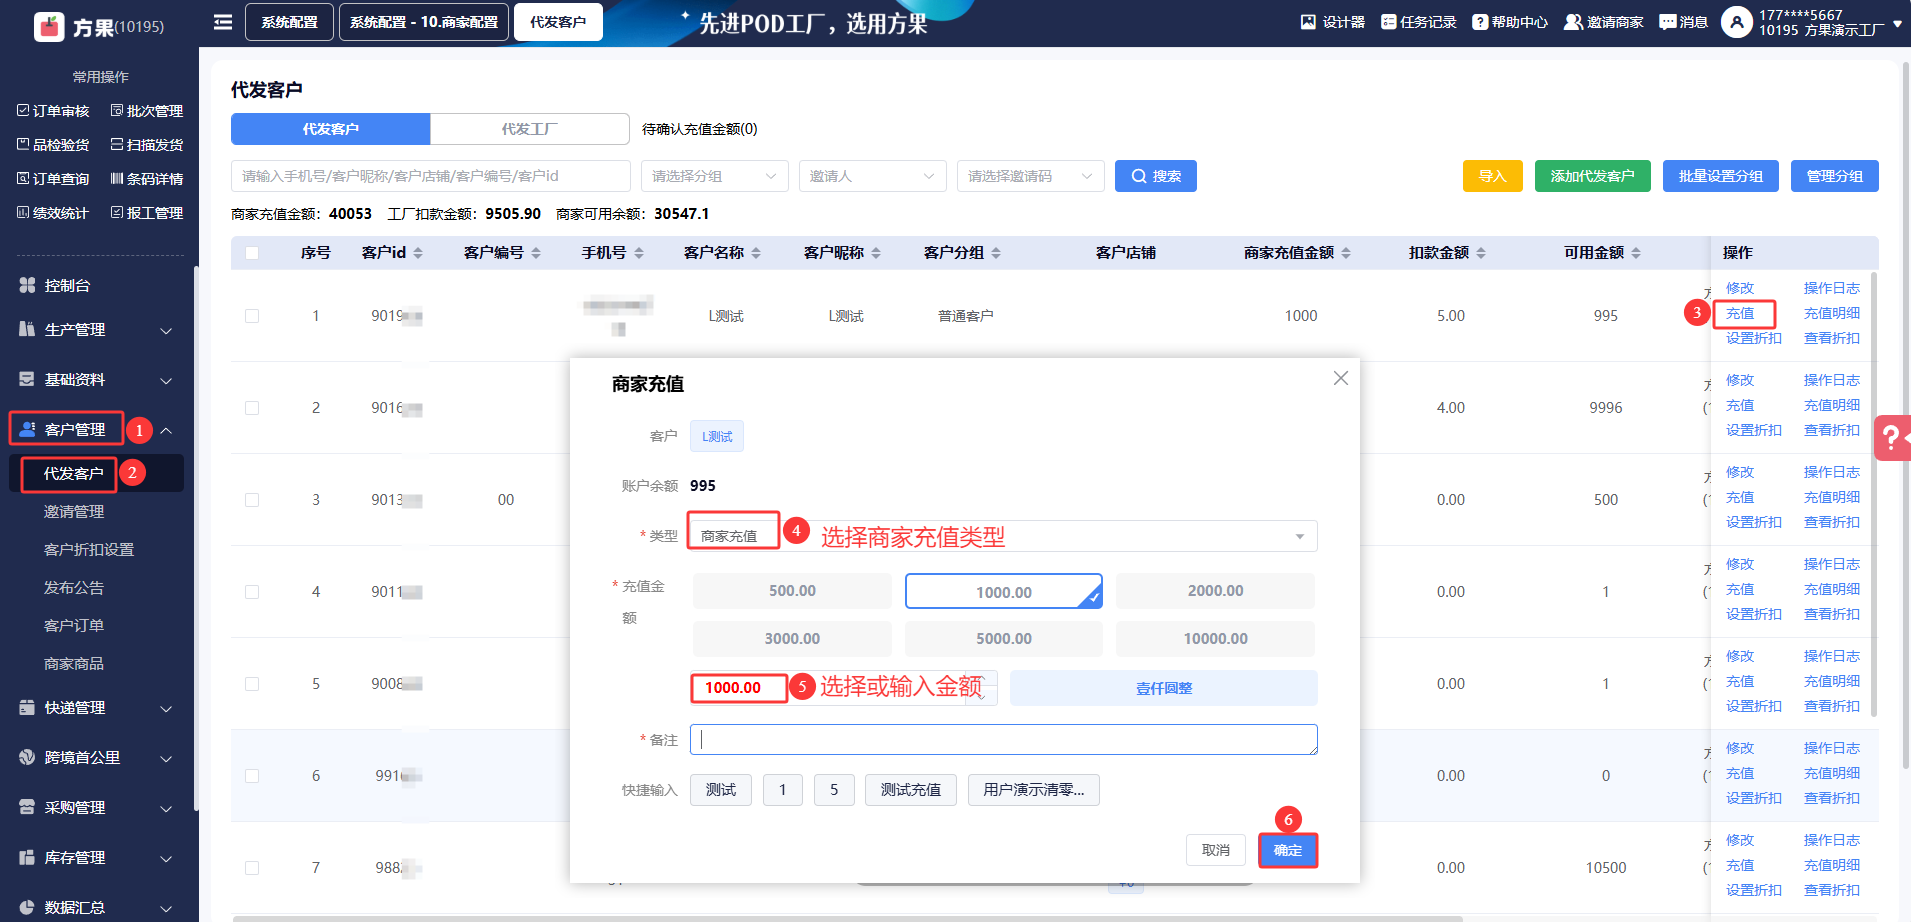Sort by 客户id column sort icon
The image size is (1911, 922).
click(x=418, y=253)
